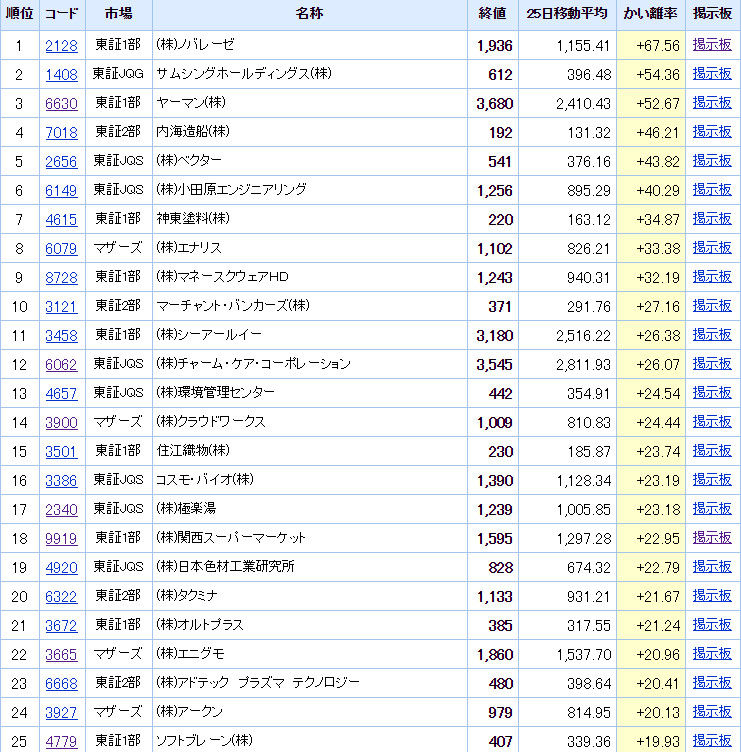The height and width of the screenshot is (752, 741).
Task: Open 掲示板 link for コスモ・バイオ row
Action: [712, 480]
